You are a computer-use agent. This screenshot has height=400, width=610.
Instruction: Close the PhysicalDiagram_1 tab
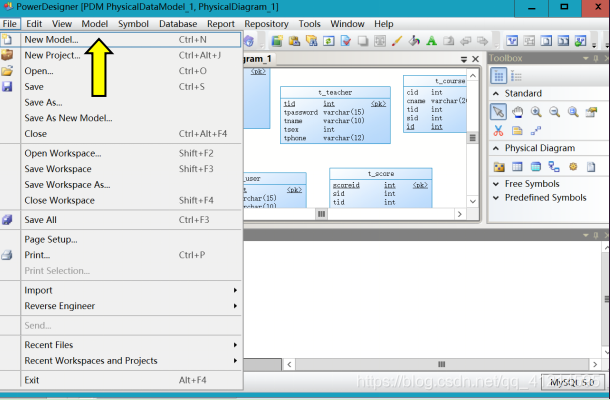click(x=475, y=59)
